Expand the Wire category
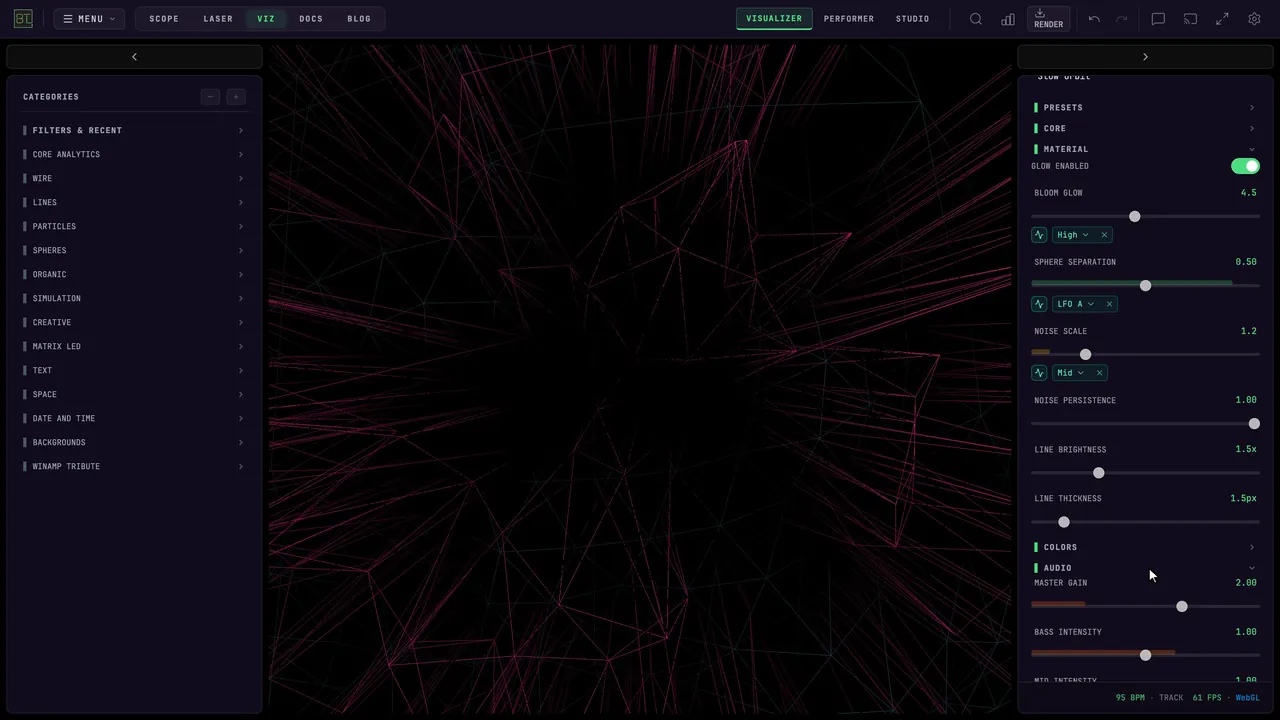Screen dimensions: 1280x720 tap(134, 178)
